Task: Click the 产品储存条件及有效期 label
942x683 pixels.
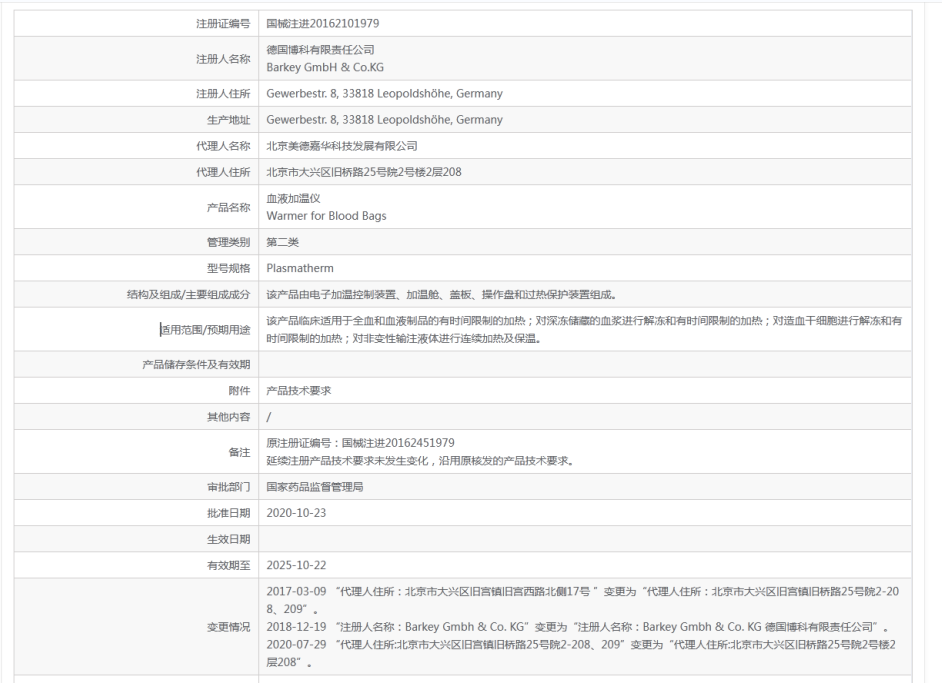Action: tap(196, 365)
